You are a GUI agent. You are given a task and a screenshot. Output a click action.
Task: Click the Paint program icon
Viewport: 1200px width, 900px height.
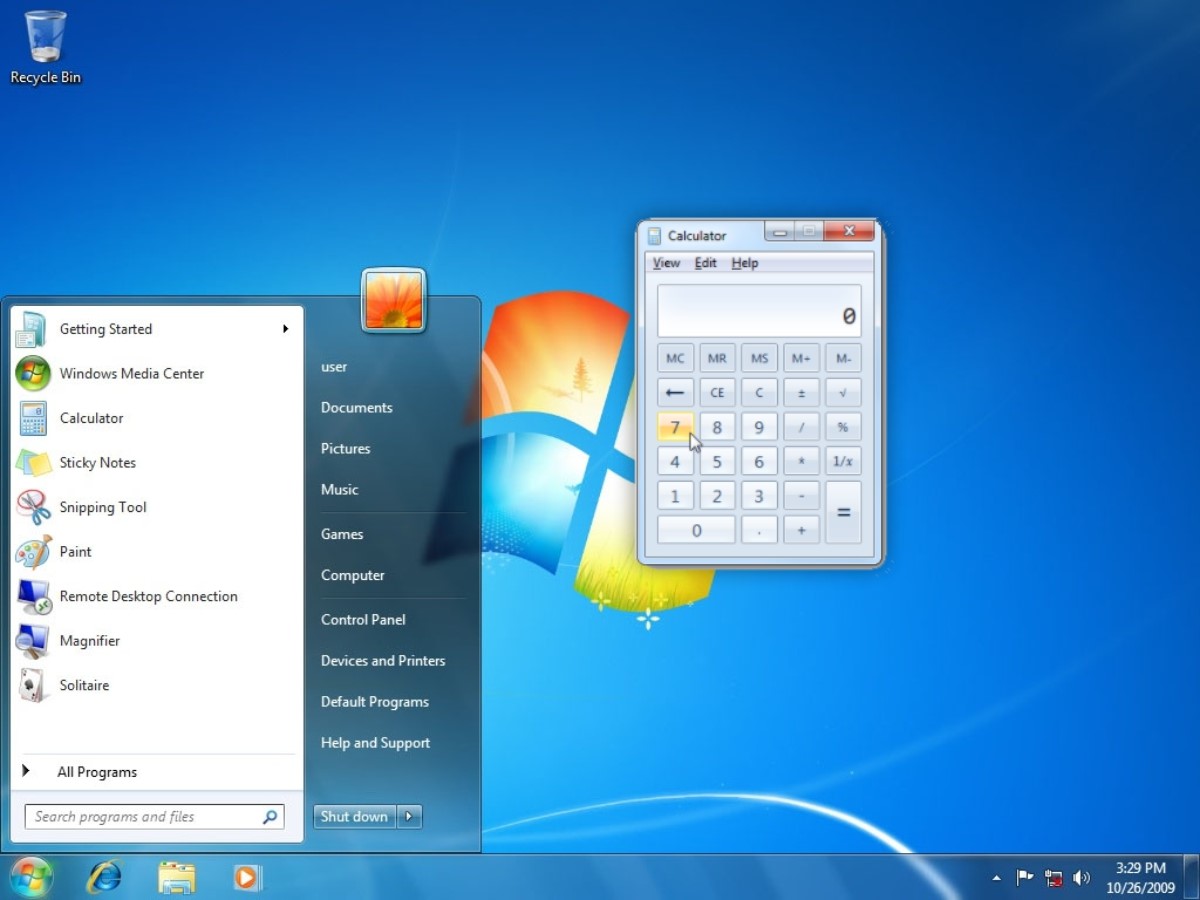click(x=33, y=552)
